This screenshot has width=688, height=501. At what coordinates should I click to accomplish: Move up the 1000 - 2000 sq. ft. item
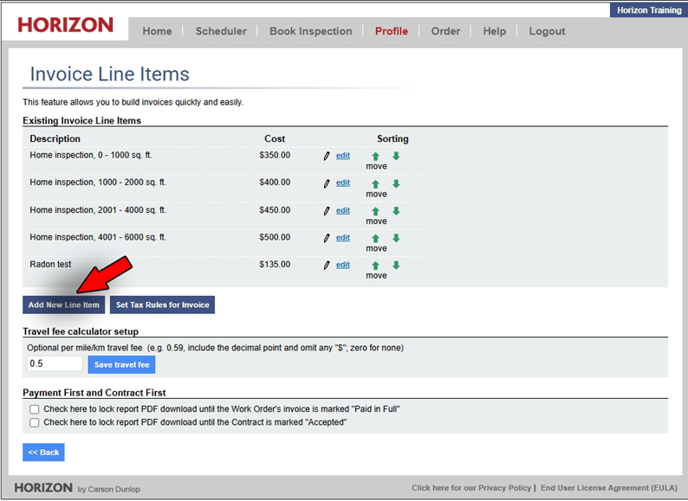click(375, 183)
